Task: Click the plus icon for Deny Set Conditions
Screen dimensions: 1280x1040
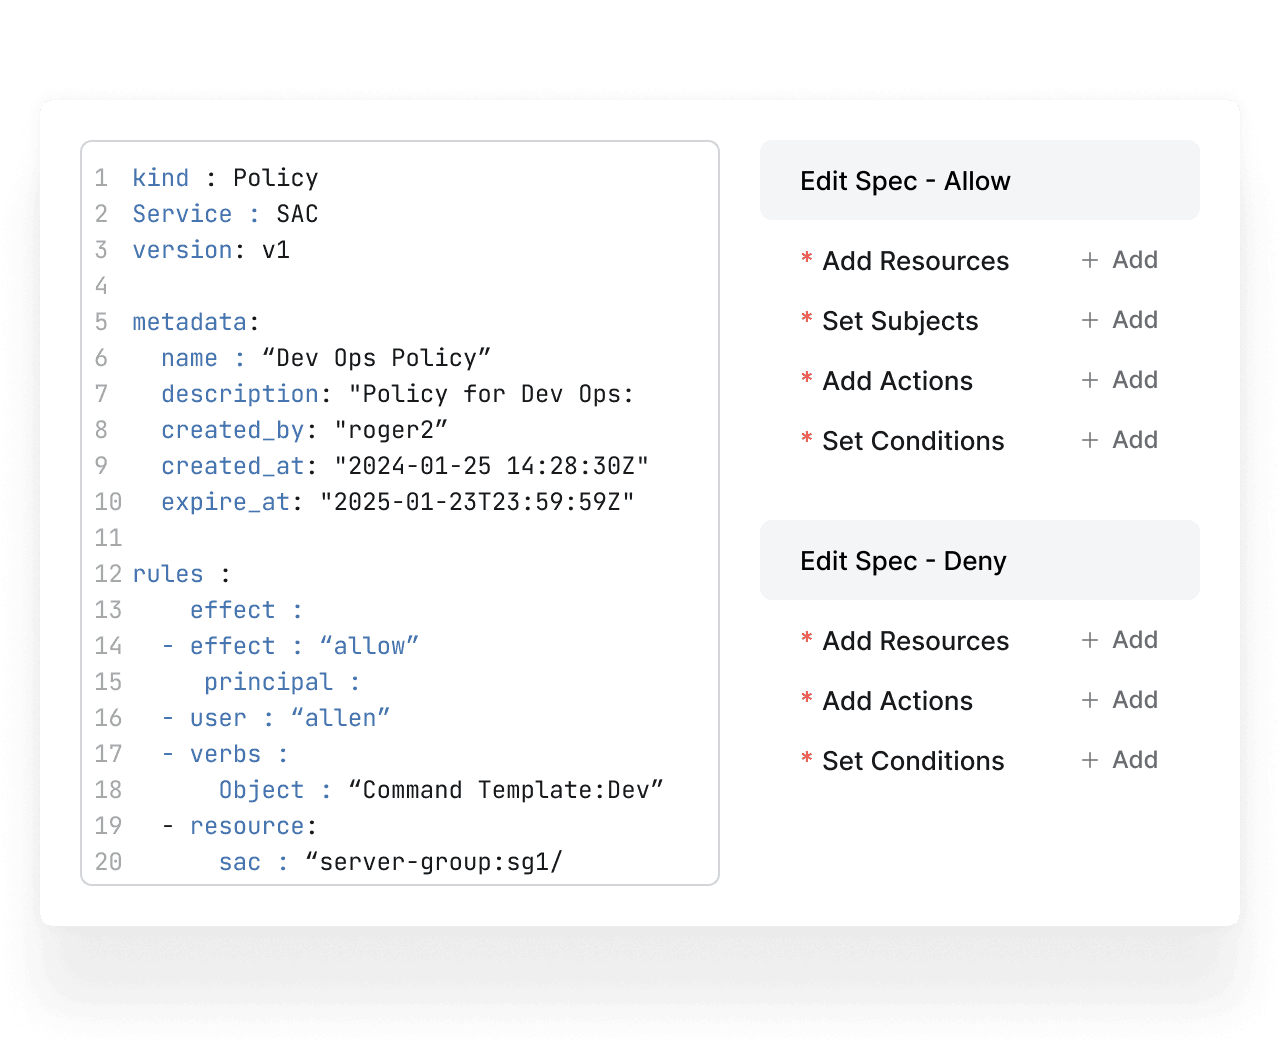Action: pyautogui.click(x=1090, y=760)
